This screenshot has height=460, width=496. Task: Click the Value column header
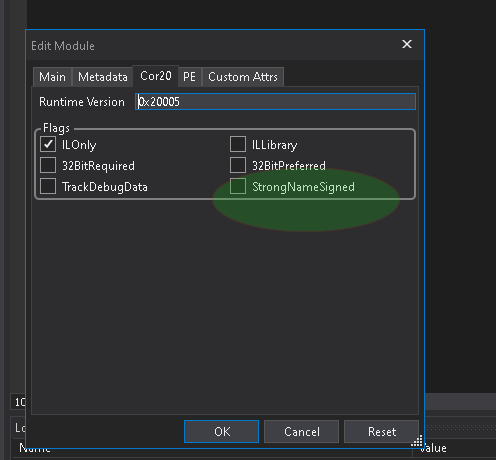point(433,448)
